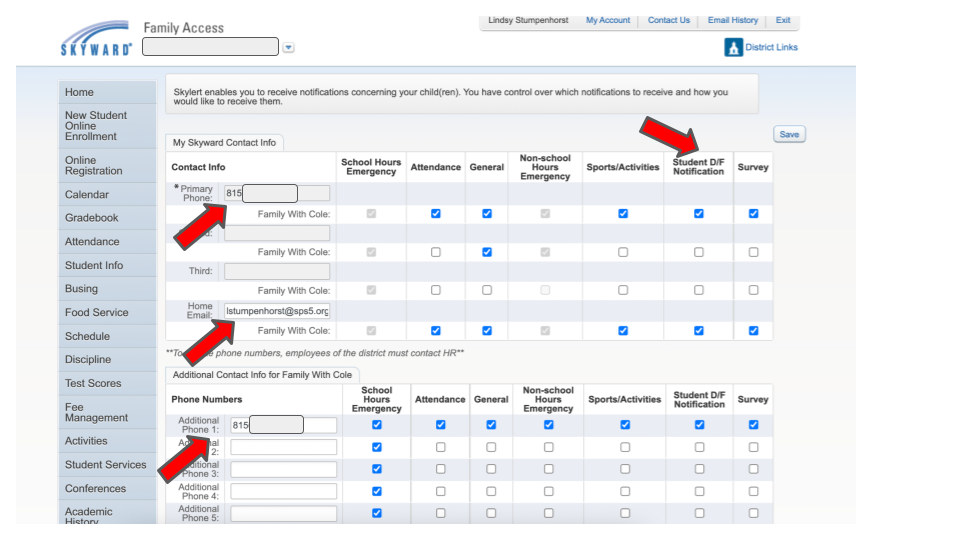Open Online Registration menu item
This screenshot has height=540, width=960.
(107, 166)
